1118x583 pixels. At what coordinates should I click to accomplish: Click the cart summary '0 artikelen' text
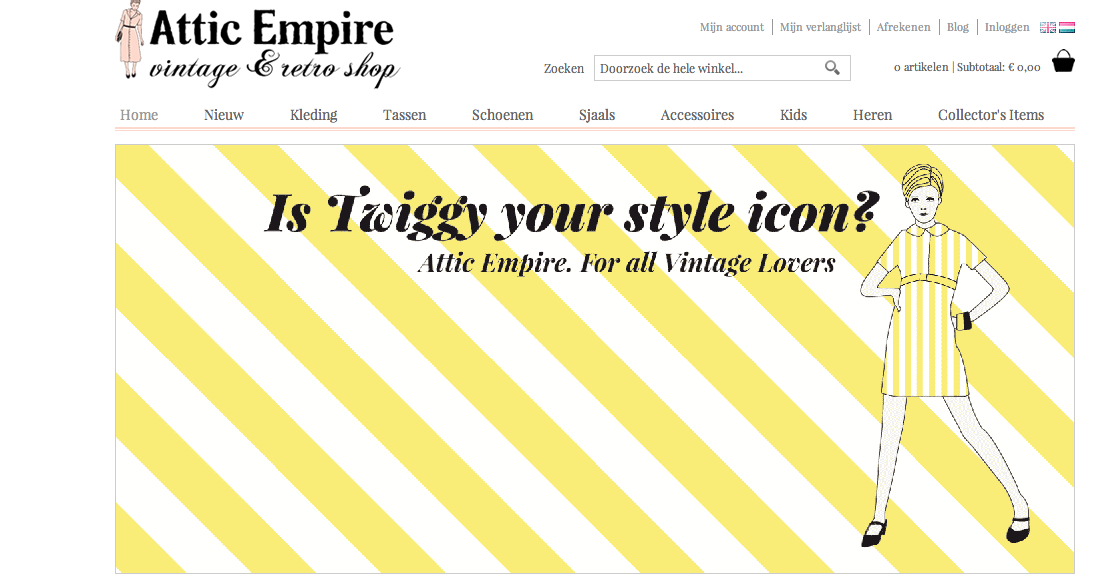point(921,67)
